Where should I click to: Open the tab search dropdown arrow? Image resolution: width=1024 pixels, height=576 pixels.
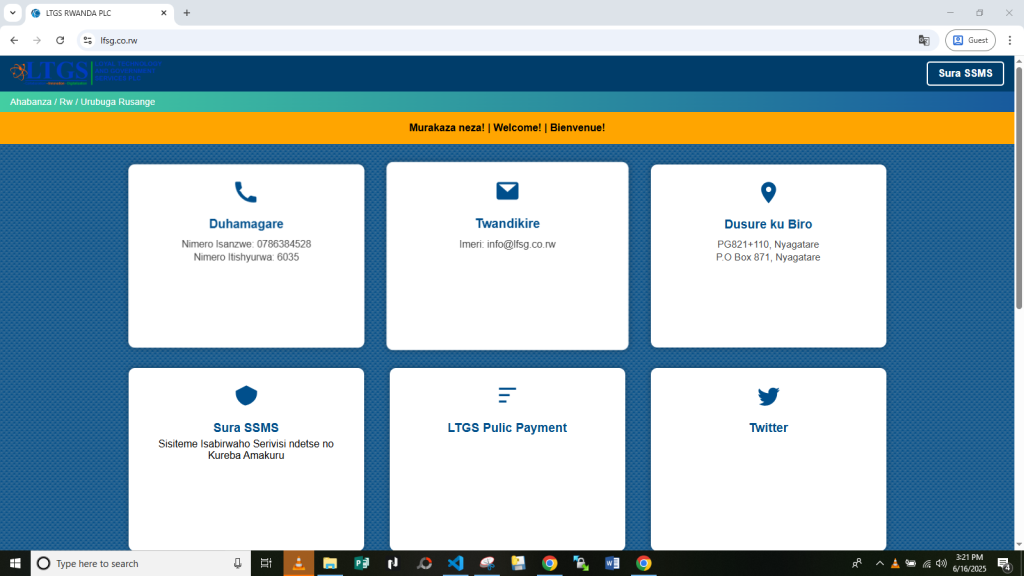[x=12, y=13]
